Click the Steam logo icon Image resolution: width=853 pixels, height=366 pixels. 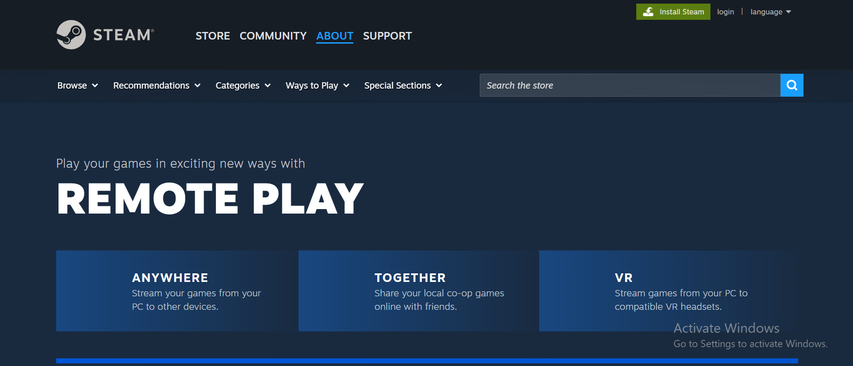pos(71,35)
